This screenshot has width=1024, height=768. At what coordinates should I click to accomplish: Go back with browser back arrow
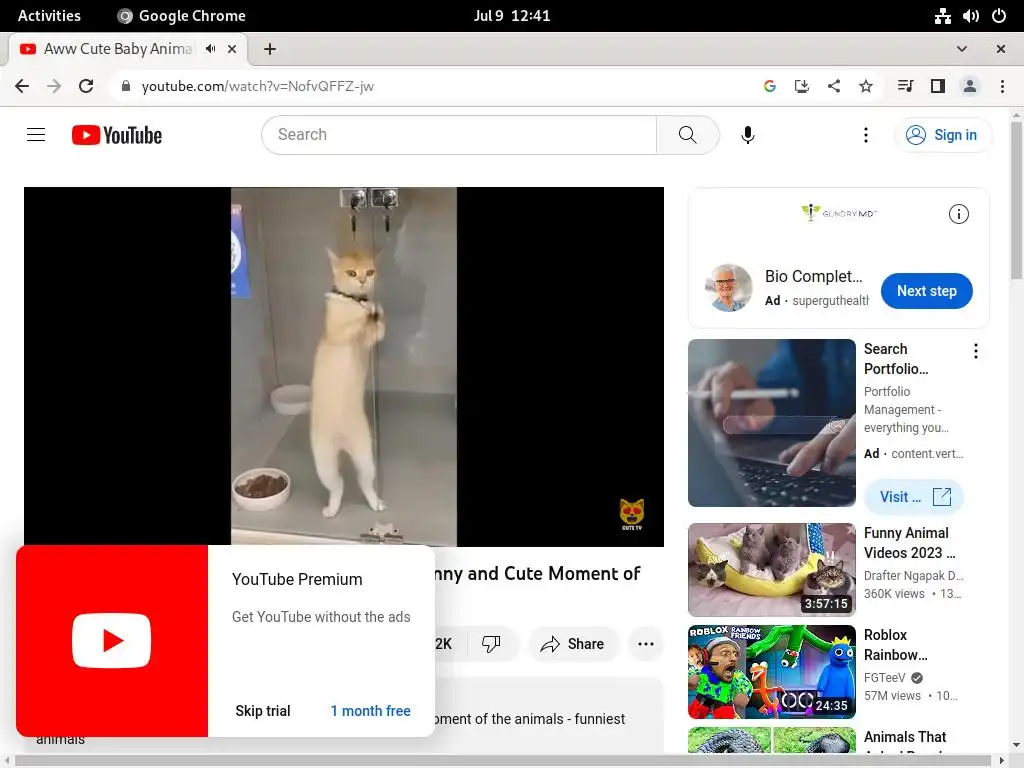pyautogui.click(x=22, y=86)
